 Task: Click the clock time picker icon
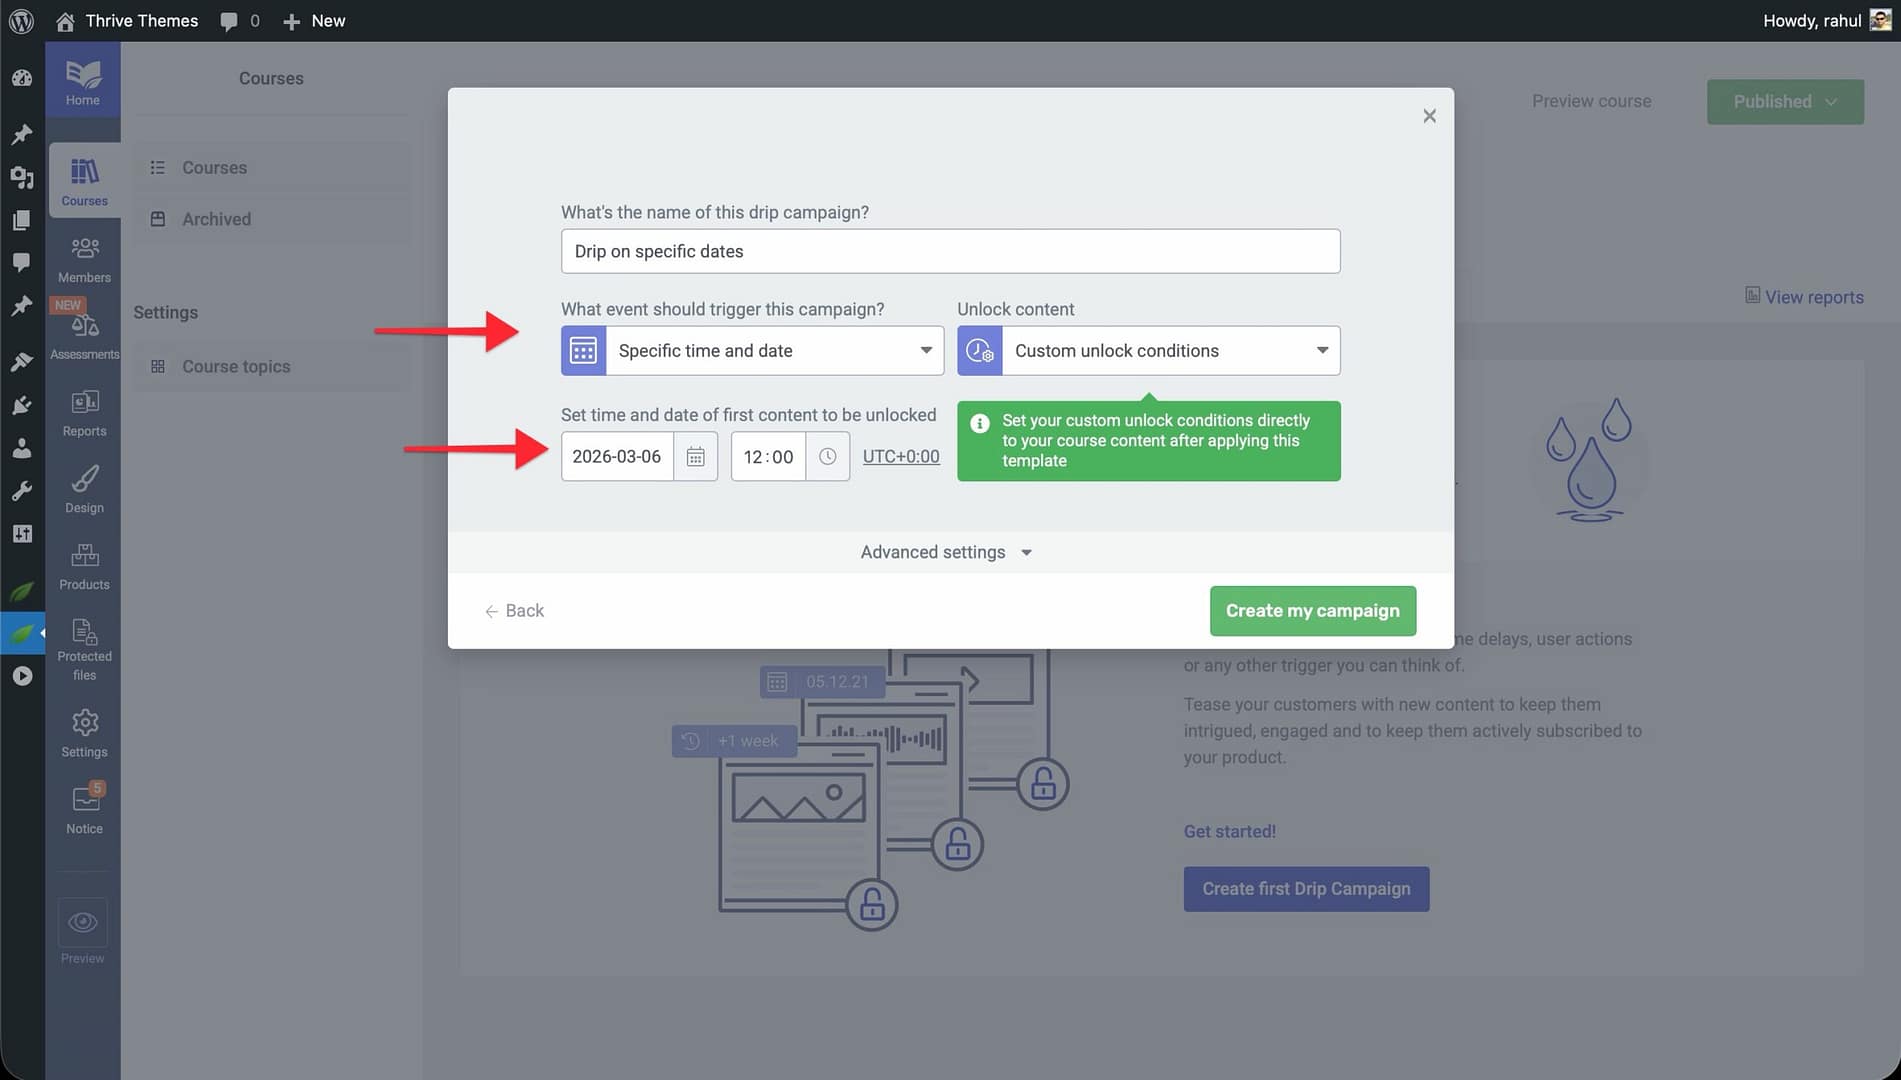827,457
